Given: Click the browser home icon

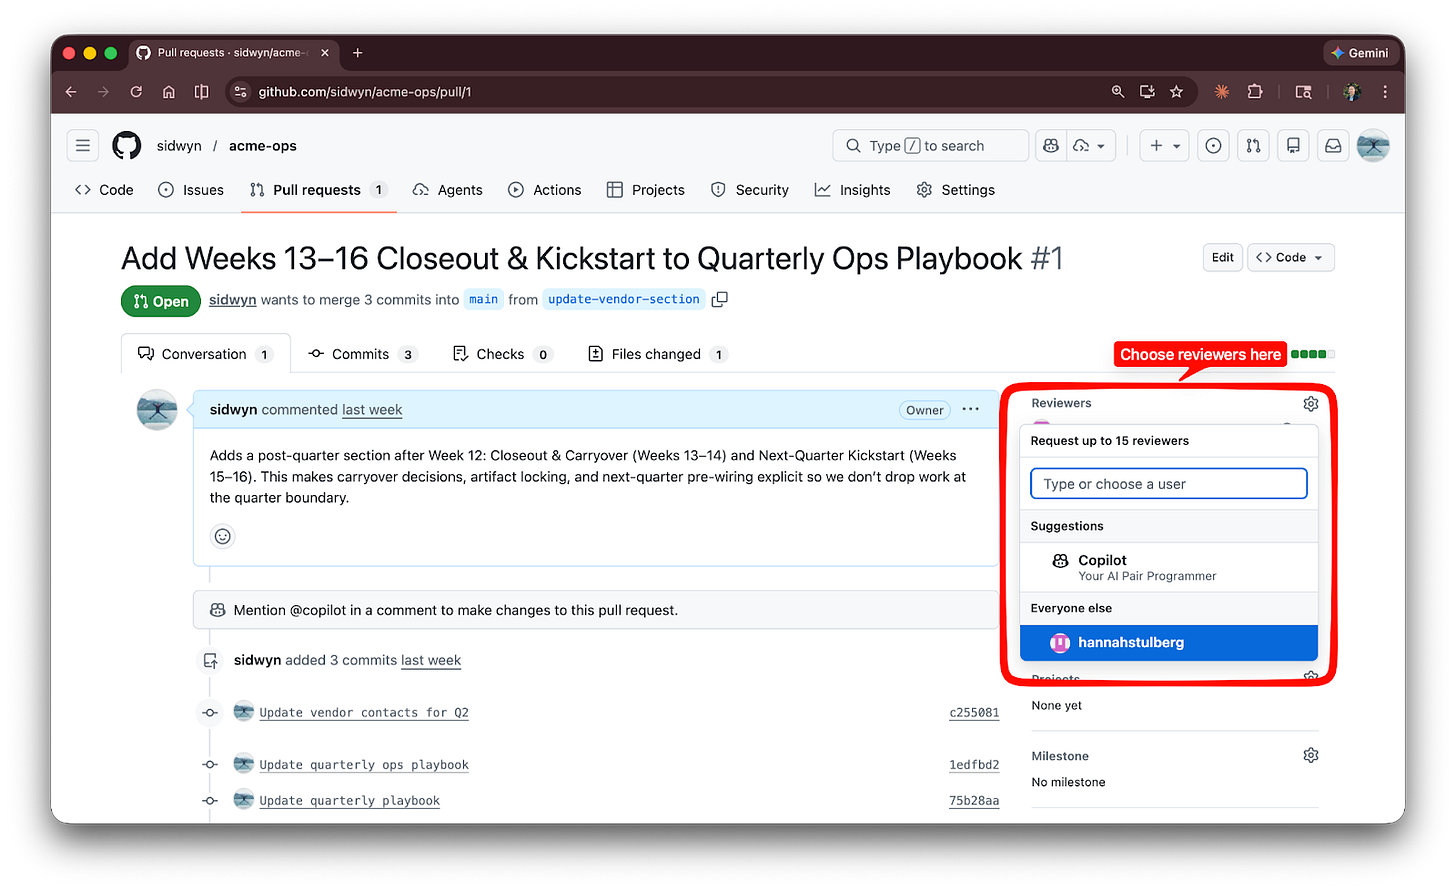Looking at the screenshot, I should [x=169, y=92].
